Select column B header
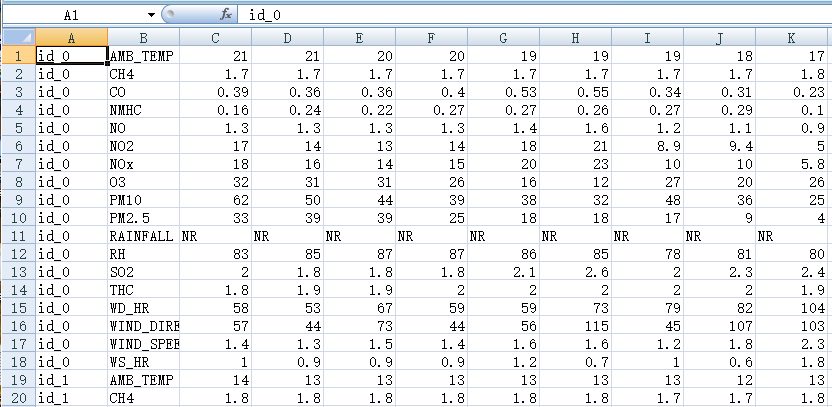The height and width of the screenshot is (407, 832). 144,37
